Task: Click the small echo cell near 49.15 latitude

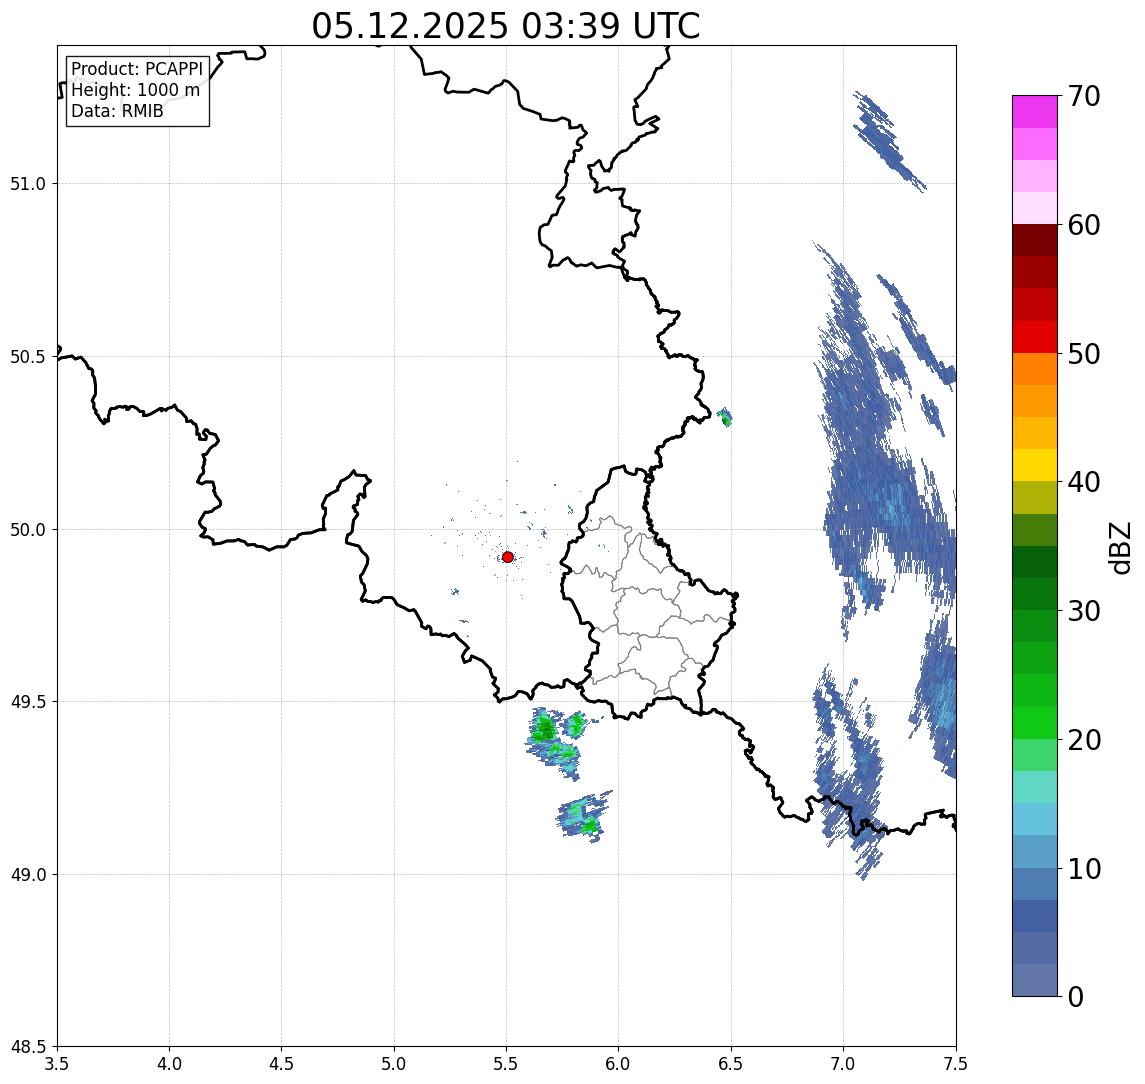Action: tap(584, 817)
